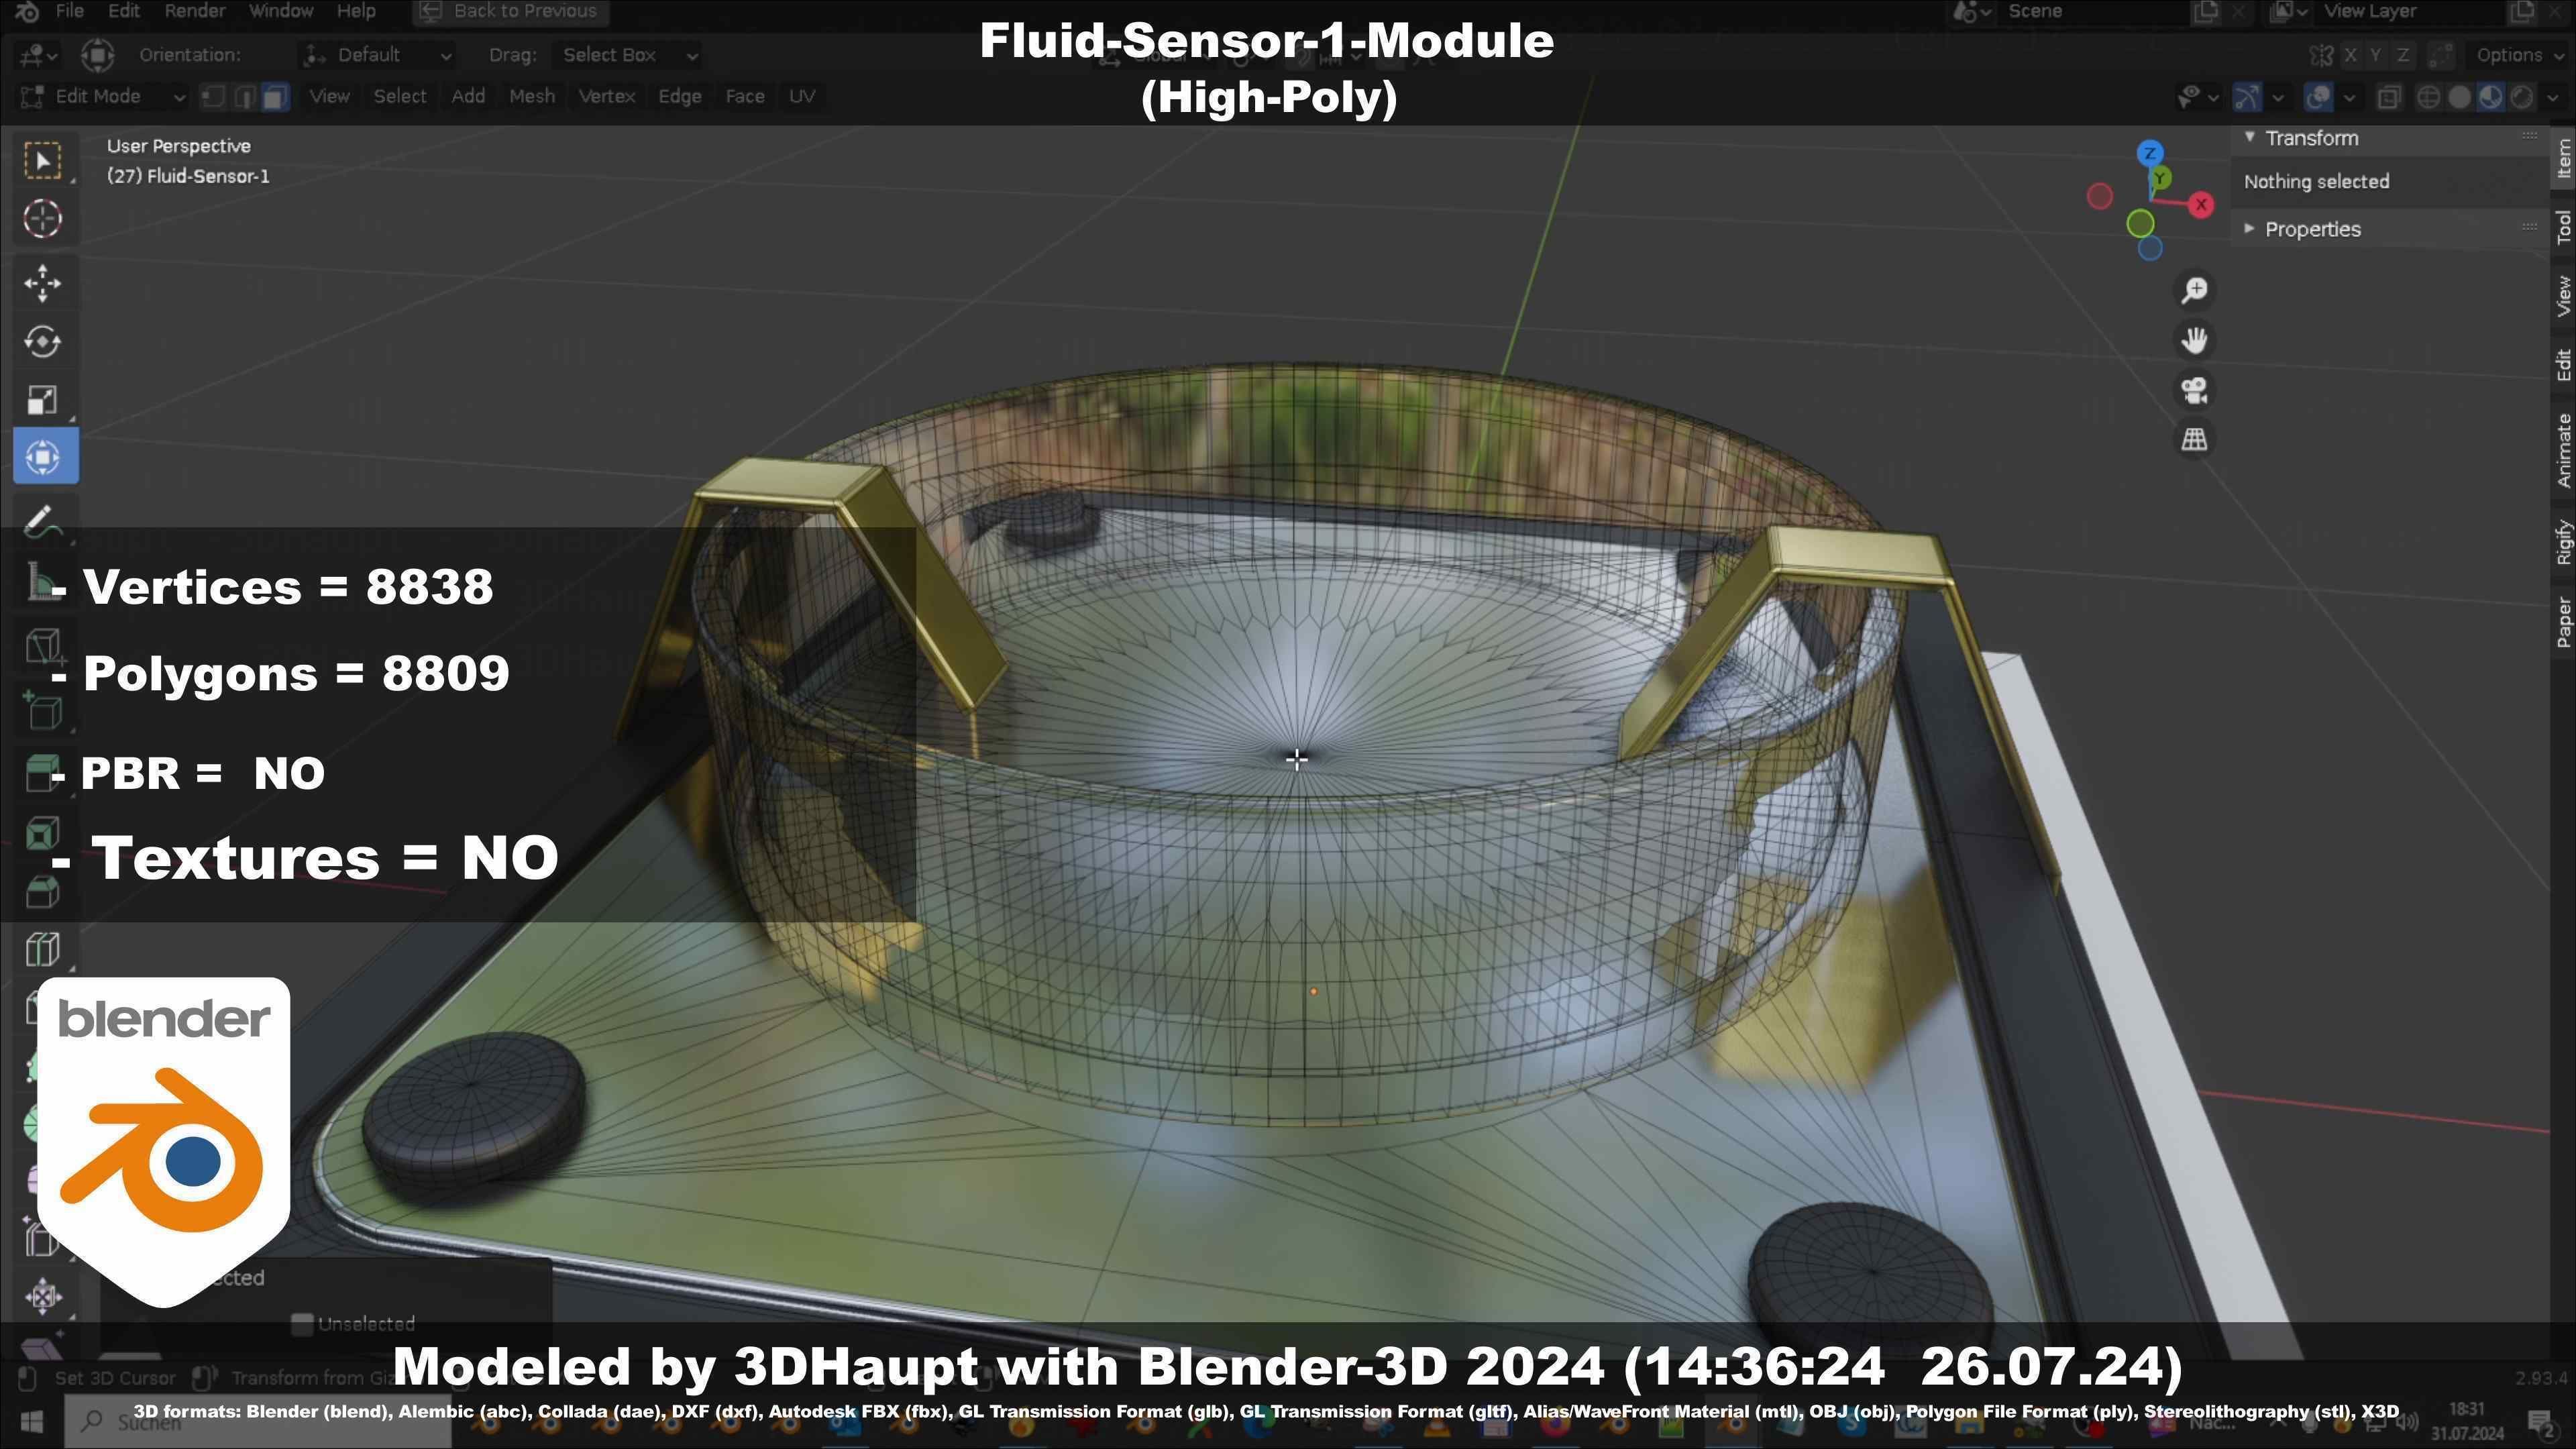Open the UV menu
The width and height of the screenshot is (2576, 1449).
click(x=802, y=97)
